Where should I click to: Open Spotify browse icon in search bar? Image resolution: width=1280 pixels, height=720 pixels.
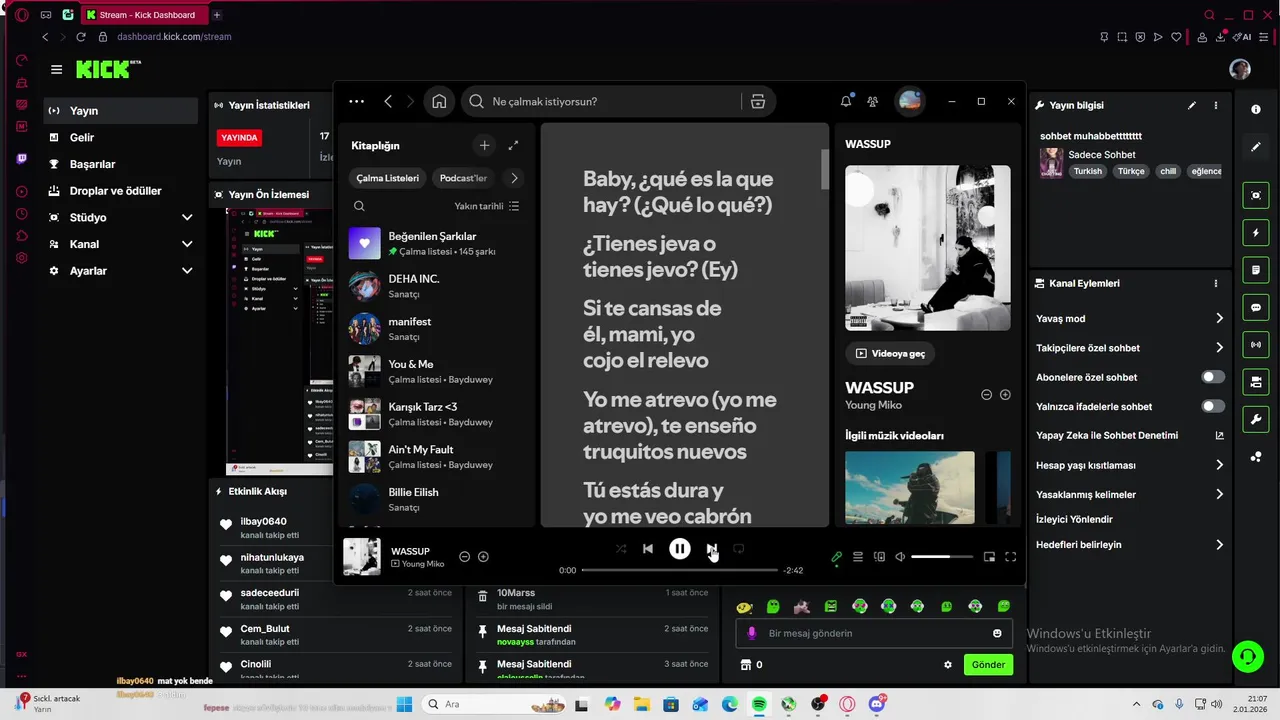758,101
